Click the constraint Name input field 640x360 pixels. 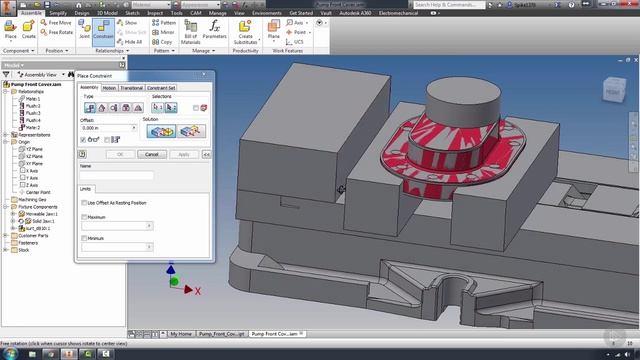[117, 175]
